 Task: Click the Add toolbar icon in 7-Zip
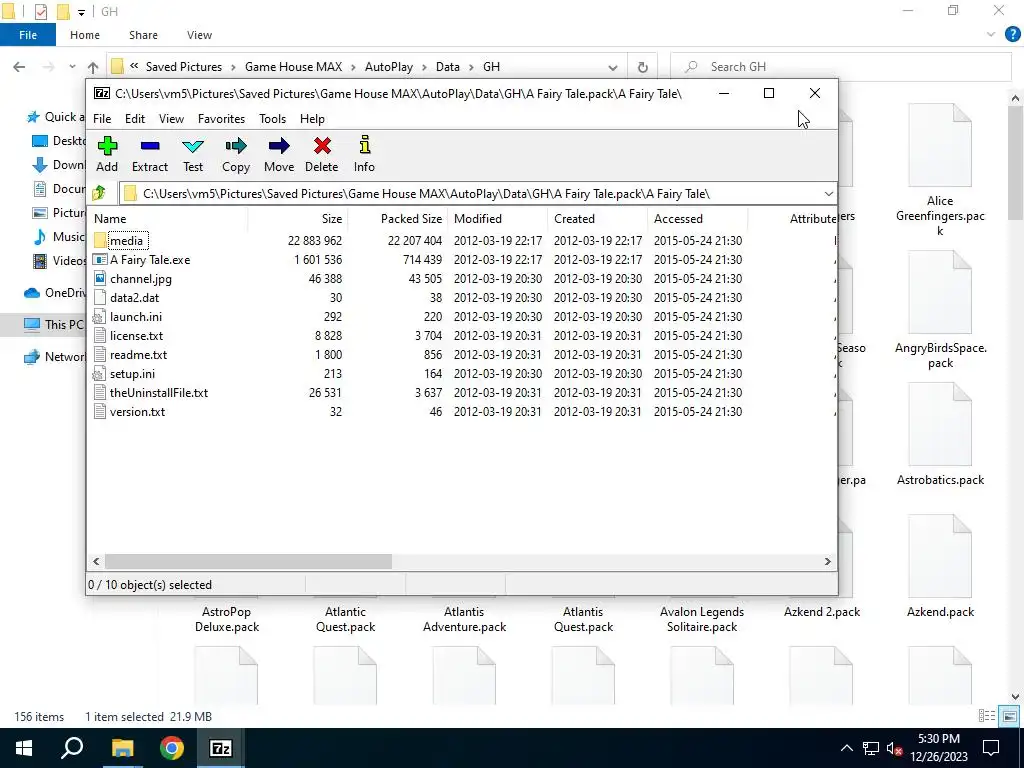(107, 146)
